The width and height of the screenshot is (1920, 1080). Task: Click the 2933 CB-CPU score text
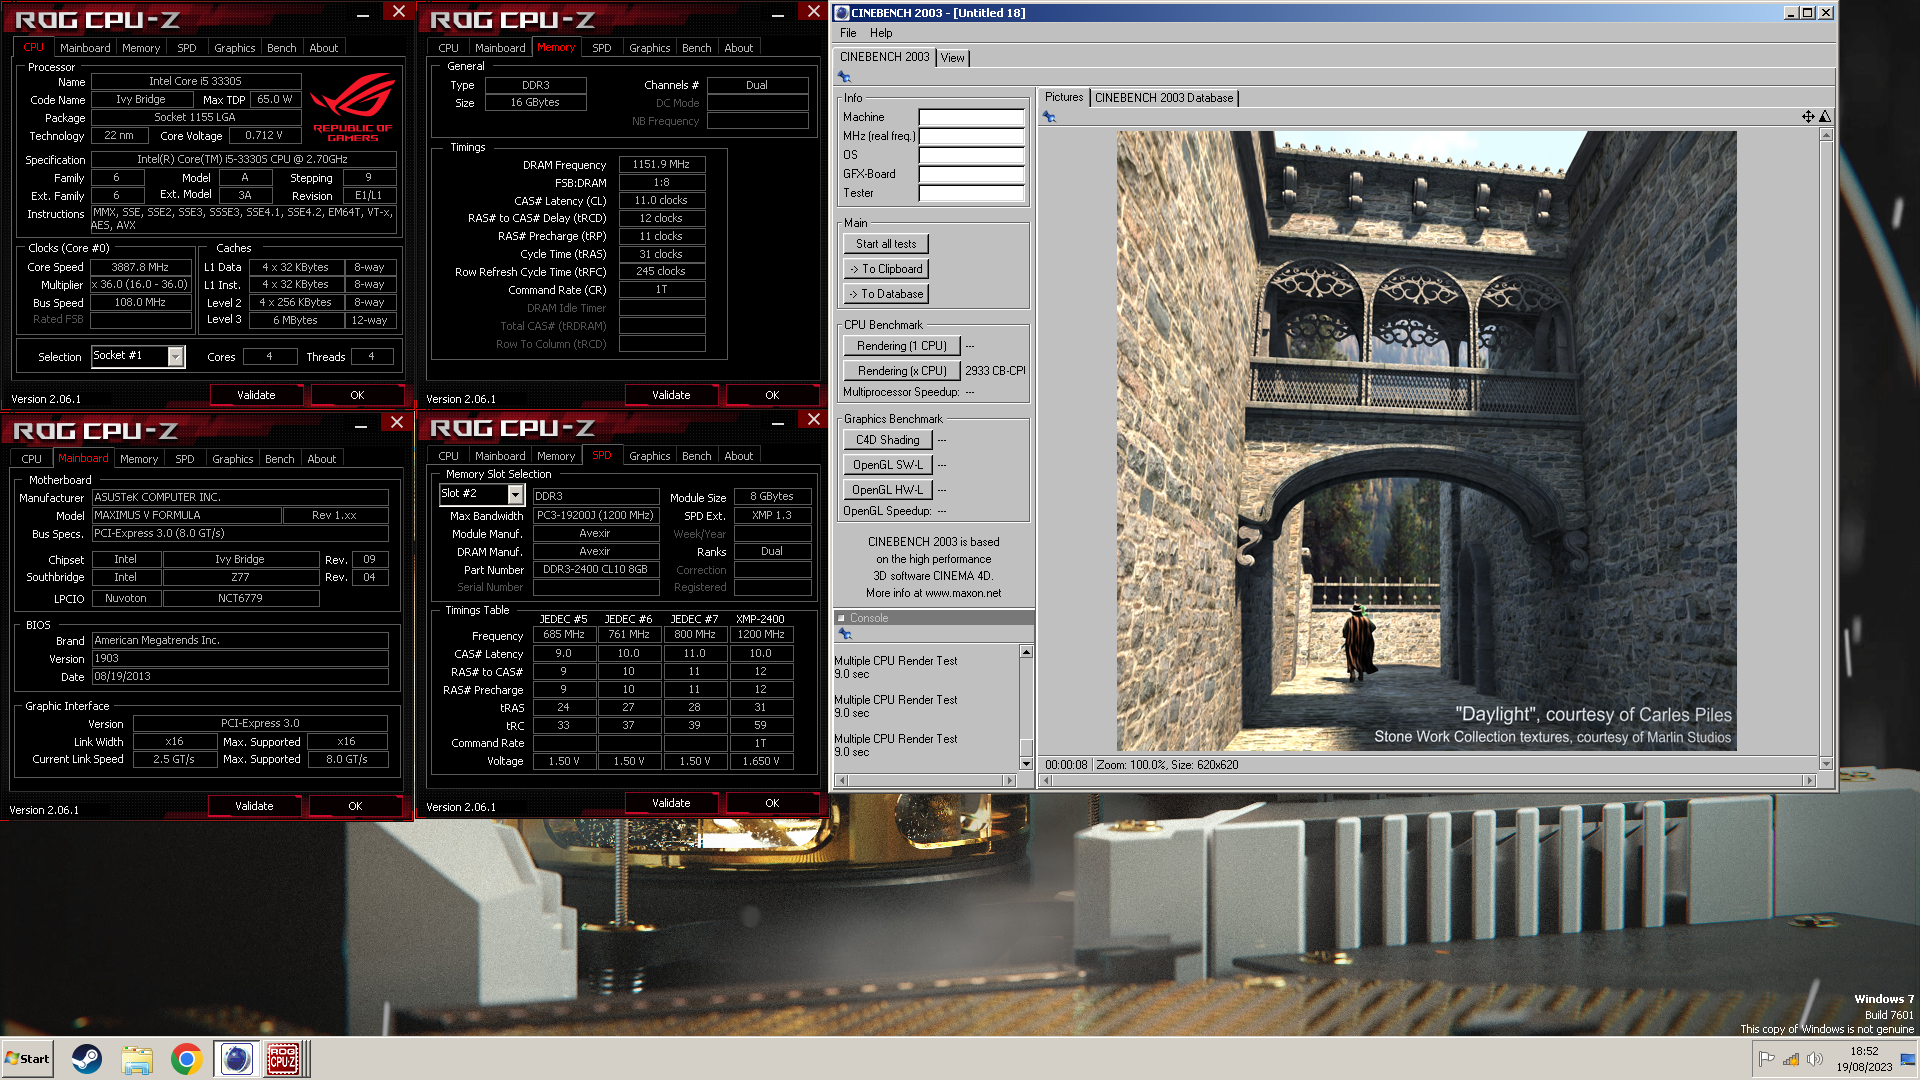(995, 371)
